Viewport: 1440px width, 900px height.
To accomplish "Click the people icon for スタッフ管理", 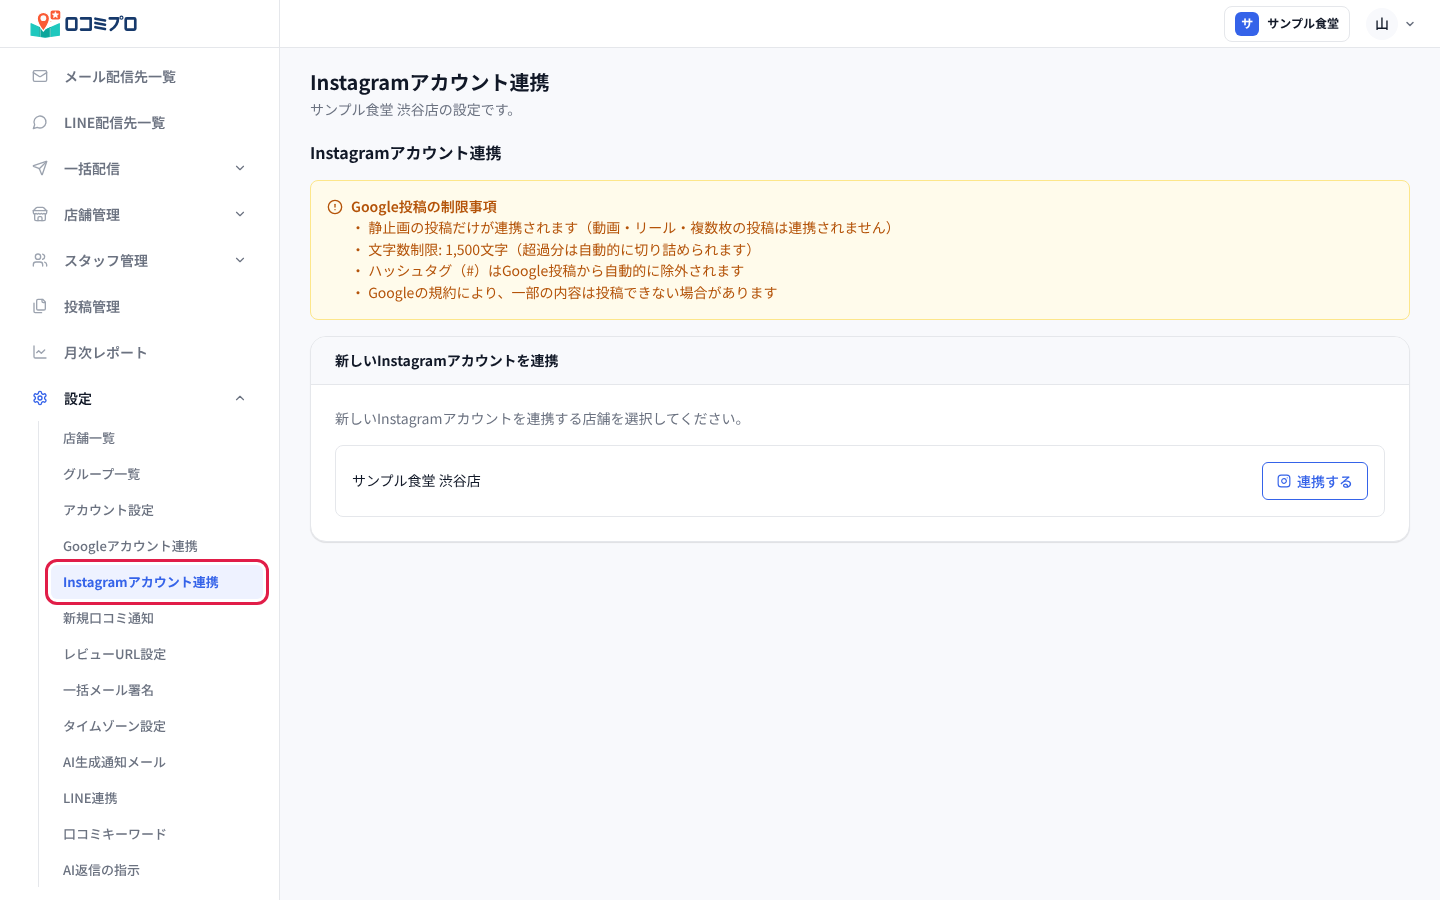I will (40, 260).
